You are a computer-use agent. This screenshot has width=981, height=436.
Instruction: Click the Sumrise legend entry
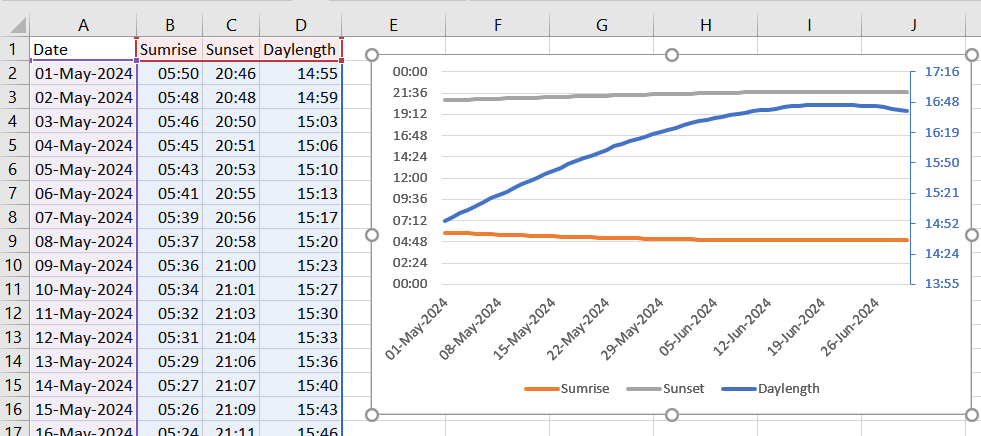(x=569, y=388)
